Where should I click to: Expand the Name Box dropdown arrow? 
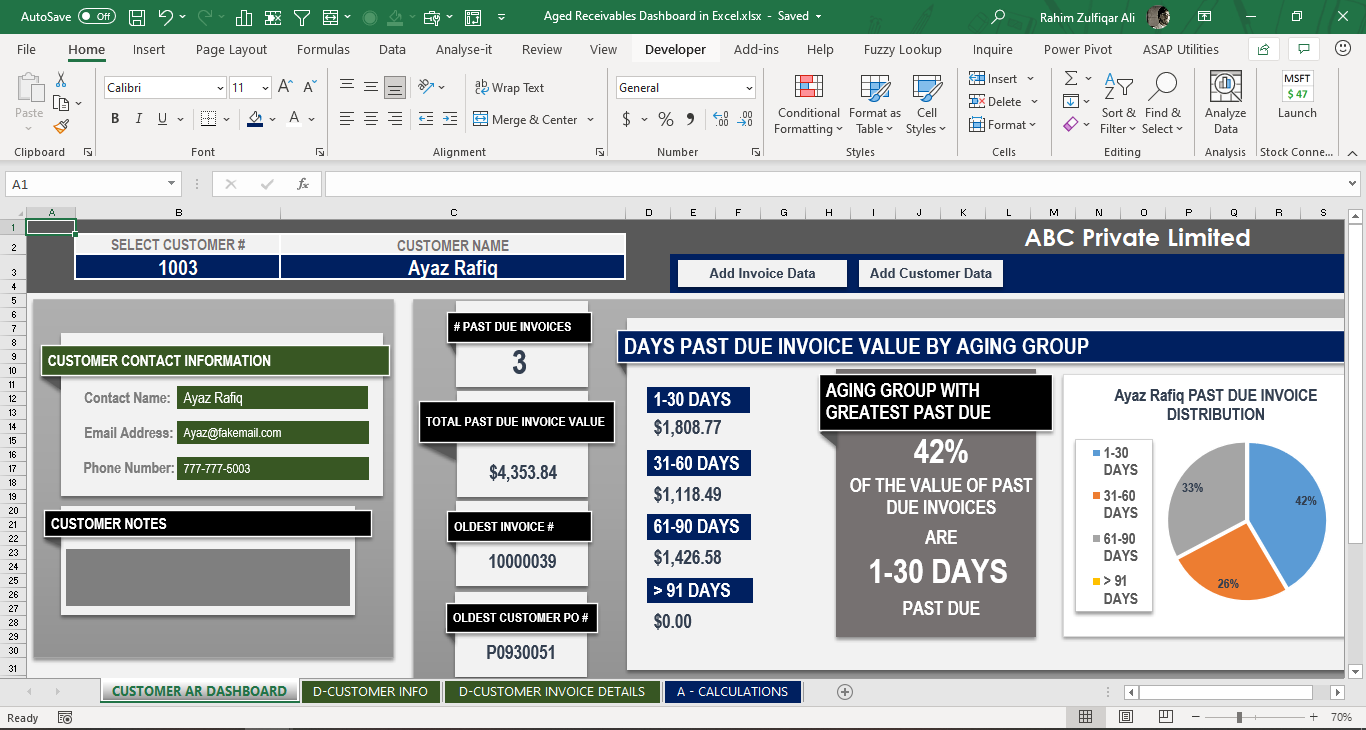pos(172,184)
